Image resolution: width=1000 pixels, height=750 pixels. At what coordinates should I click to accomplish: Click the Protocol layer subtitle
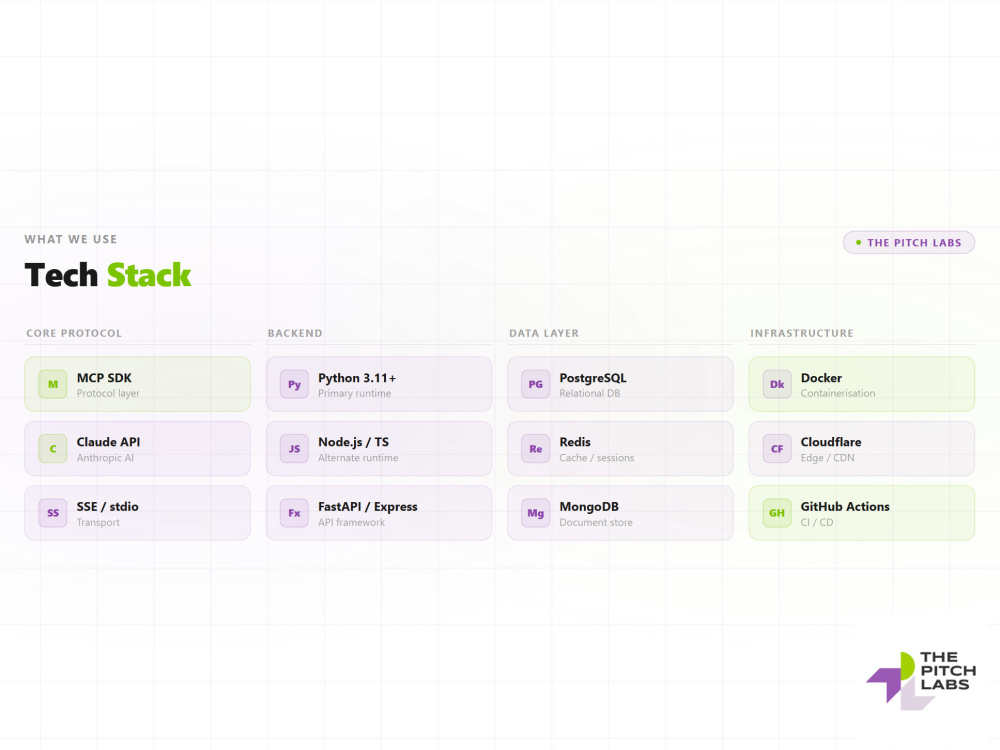point(108,393)
